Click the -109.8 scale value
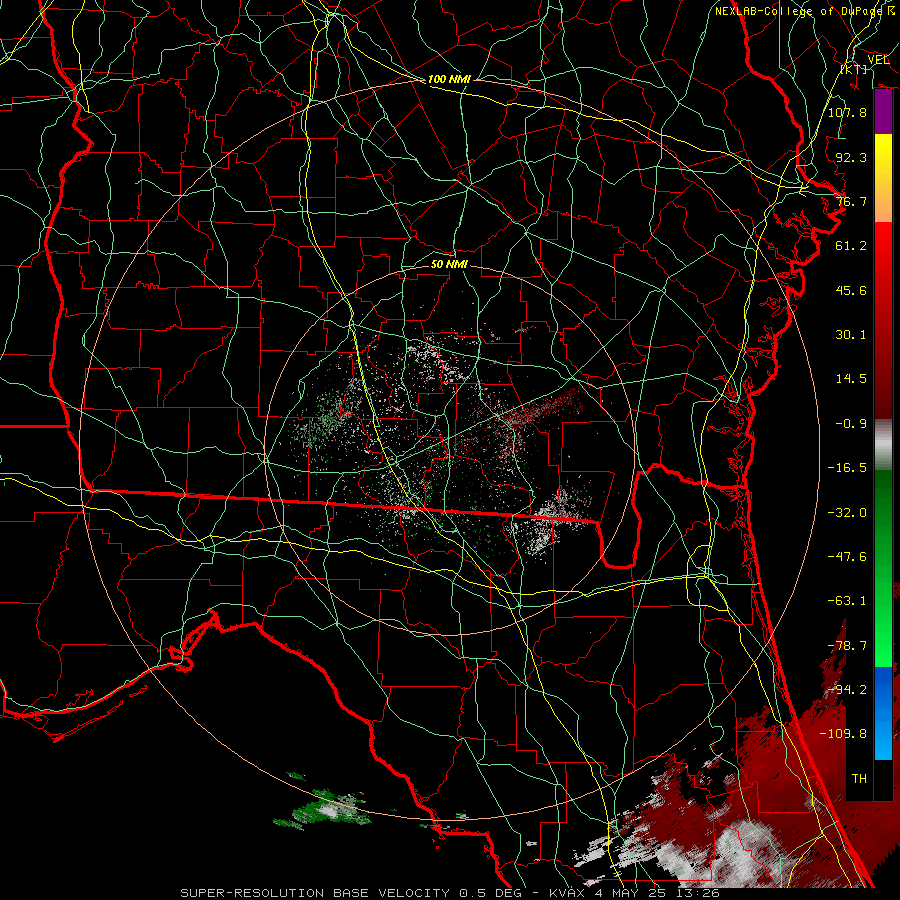 [x=843, y=734]
